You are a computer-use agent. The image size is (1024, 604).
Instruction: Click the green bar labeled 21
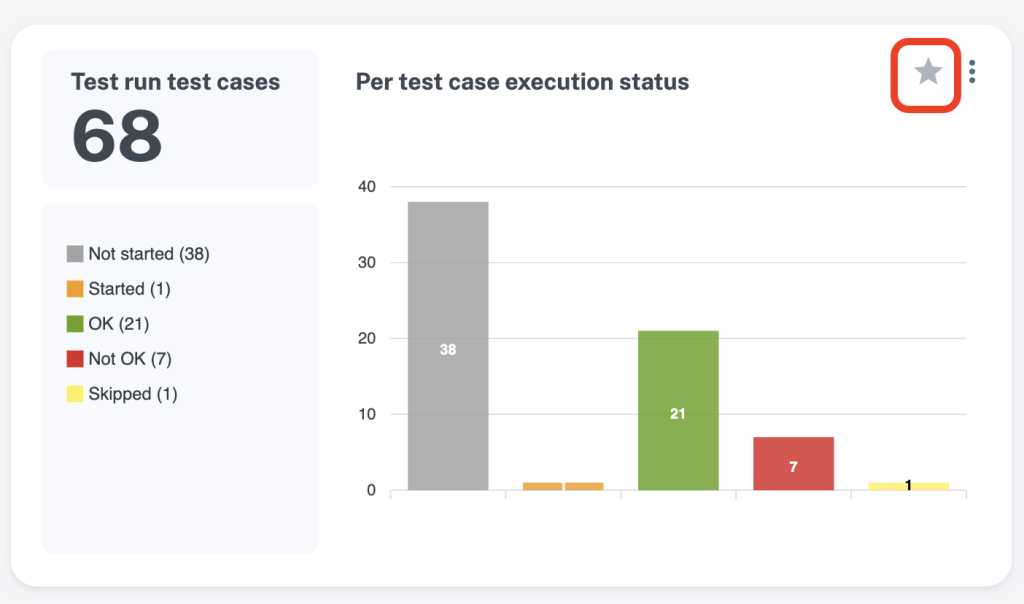678,410
